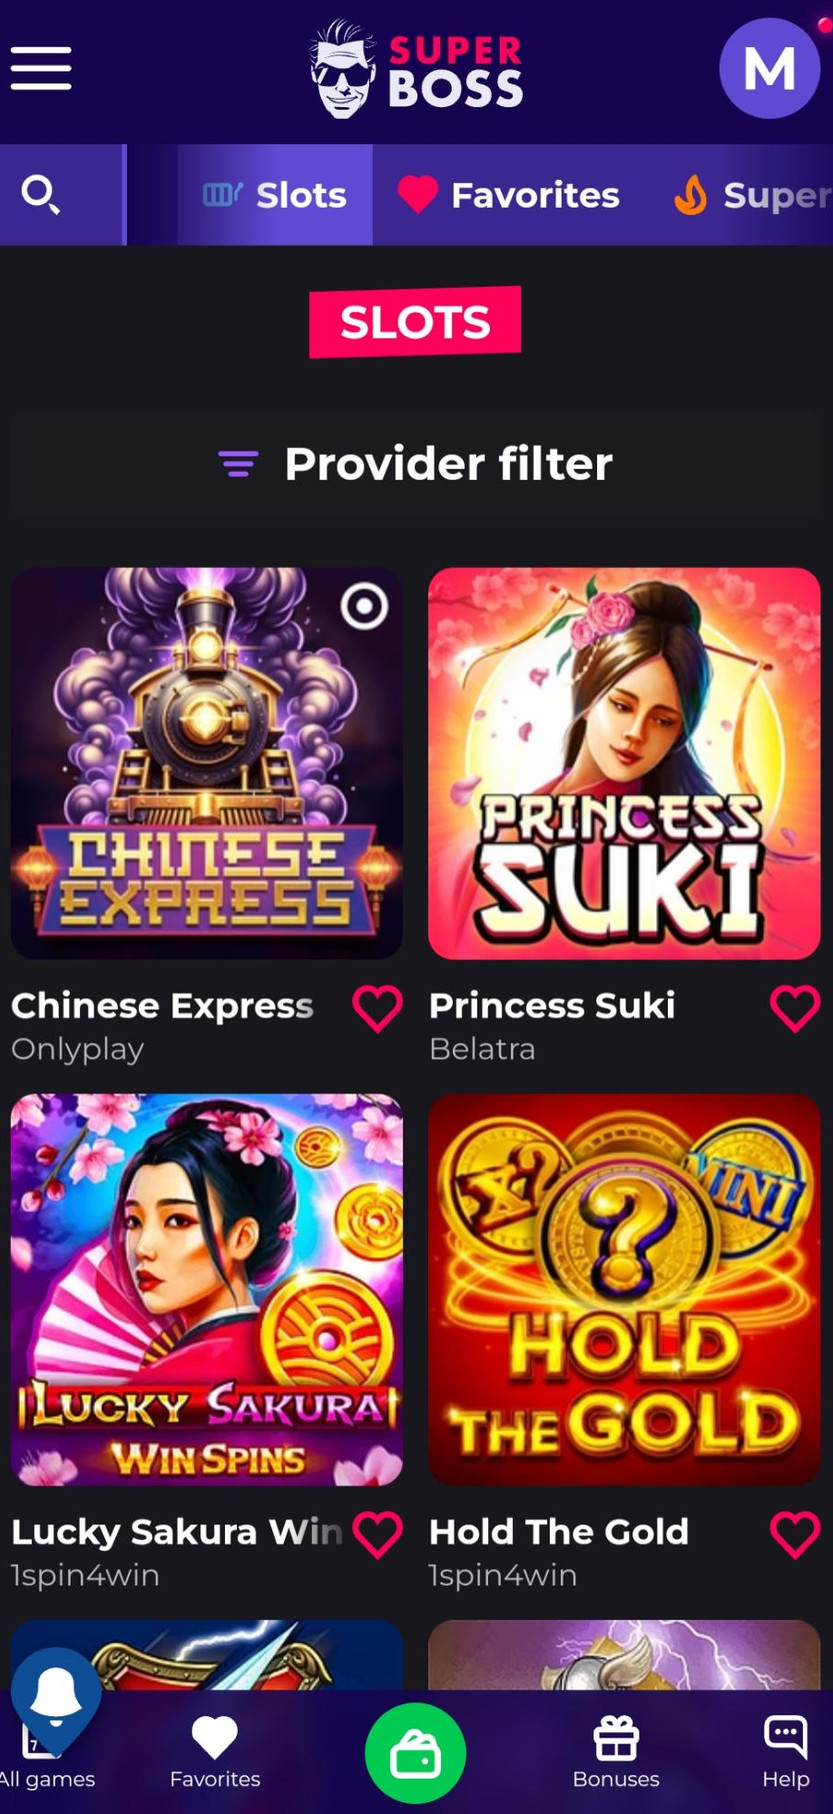This screenshot has width=833, height=1814.
Task: Go to All games
Action: (x=46, y=1760)
